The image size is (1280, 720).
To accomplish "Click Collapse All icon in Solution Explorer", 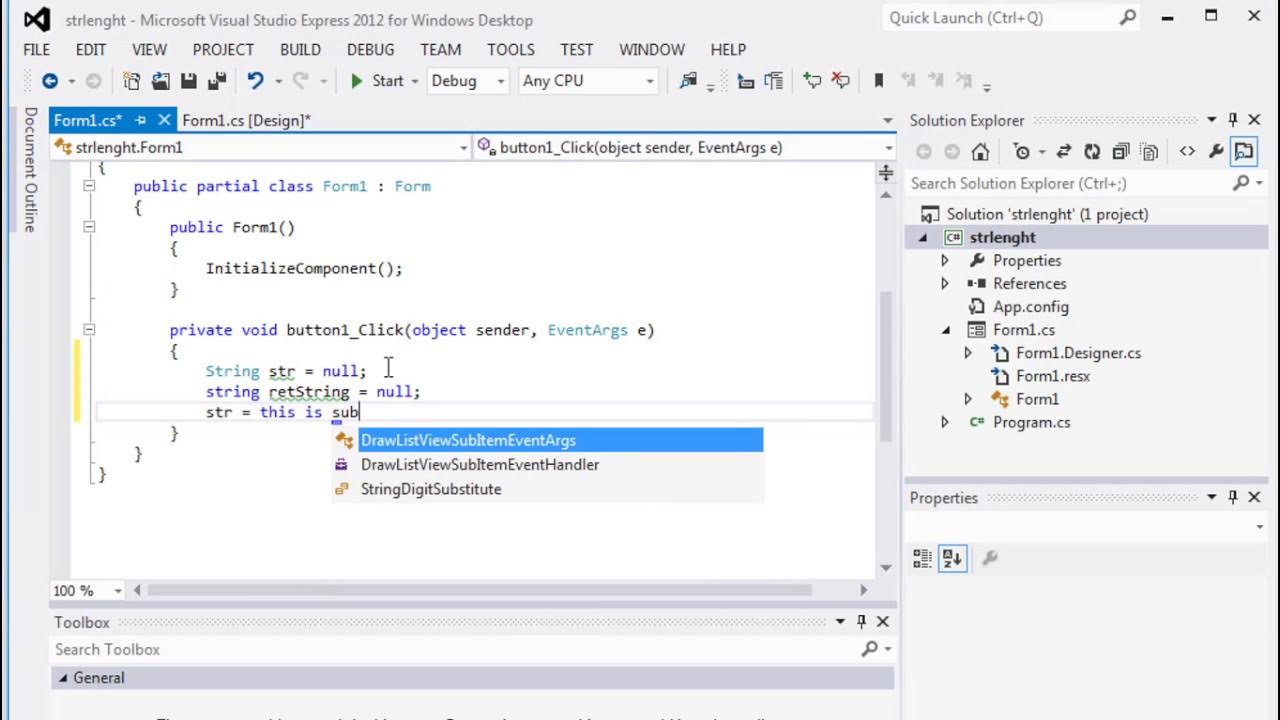I will pos(1121,152).
